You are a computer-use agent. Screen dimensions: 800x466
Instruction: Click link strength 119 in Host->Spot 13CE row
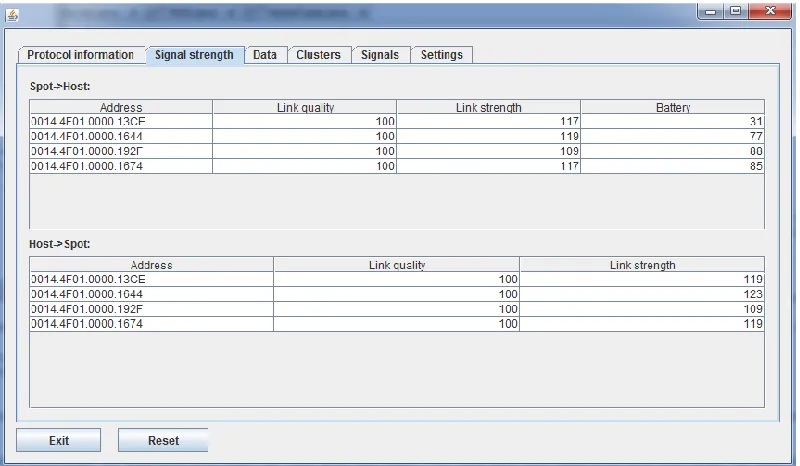tap(642, 279)
